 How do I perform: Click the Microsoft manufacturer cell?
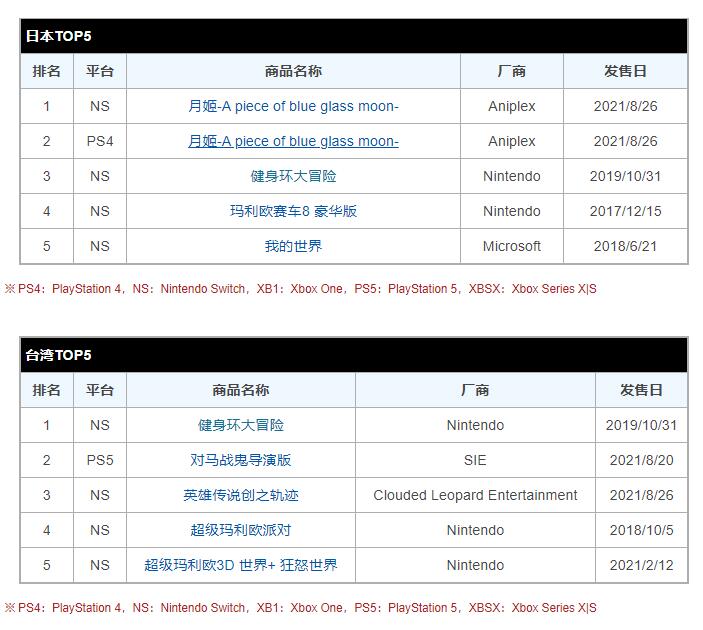(512, 246)
